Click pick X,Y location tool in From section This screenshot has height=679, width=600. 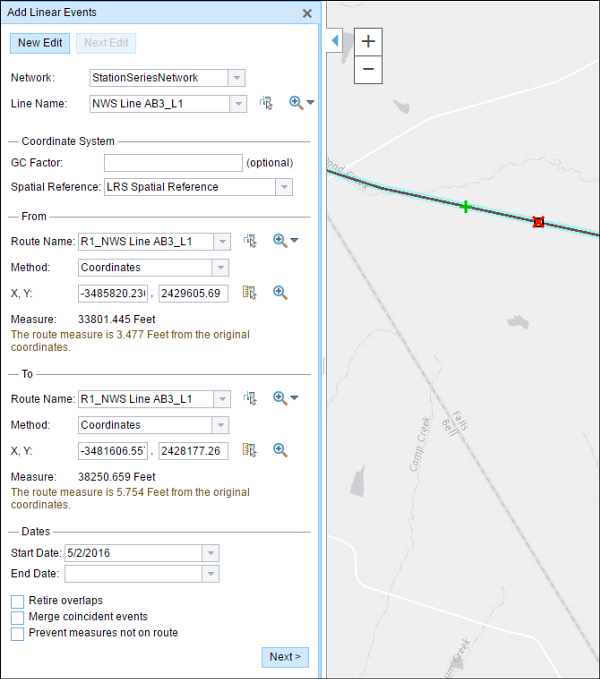click(250, 293)
